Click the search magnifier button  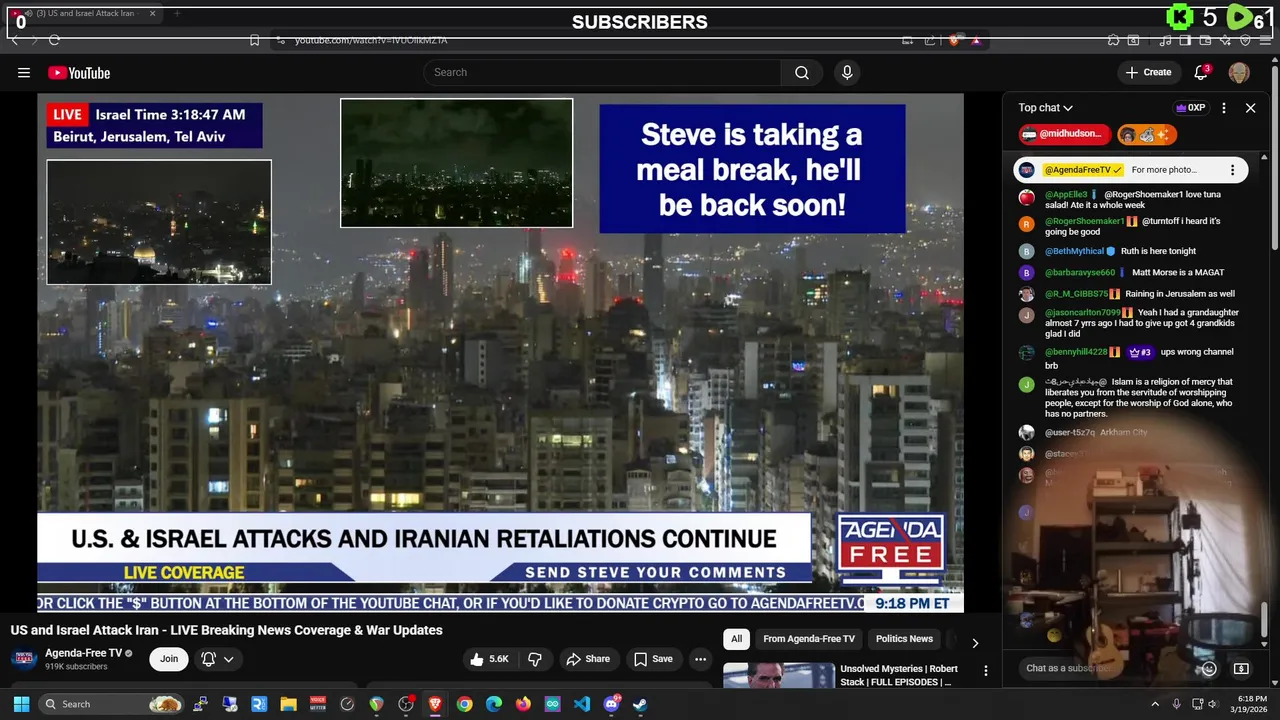(802, 72)
